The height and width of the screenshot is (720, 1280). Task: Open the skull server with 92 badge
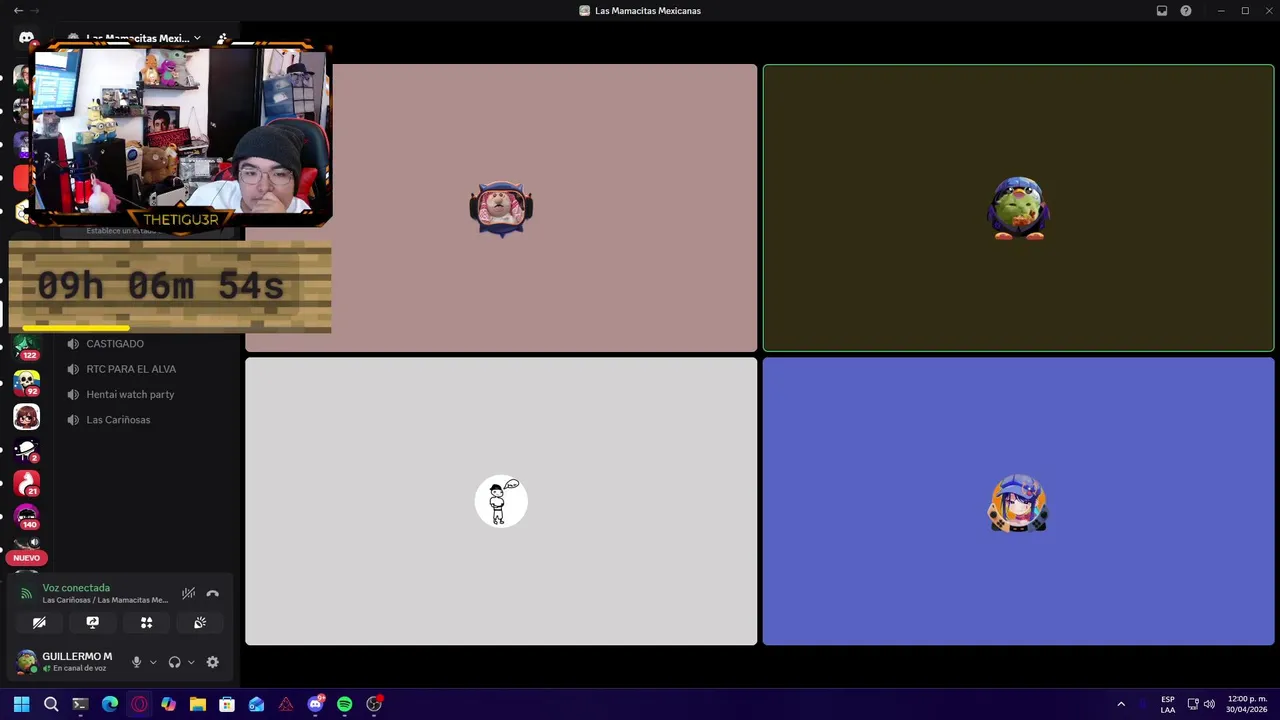coord(26,383)
